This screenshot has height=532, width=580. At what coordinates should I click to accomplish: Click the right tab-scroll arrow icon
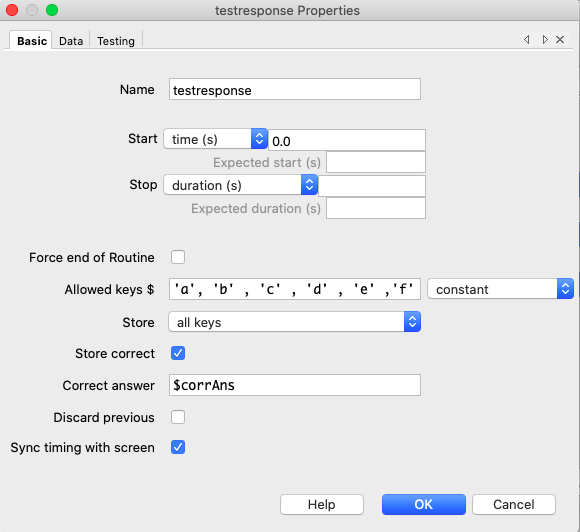[x=544, y=39]
